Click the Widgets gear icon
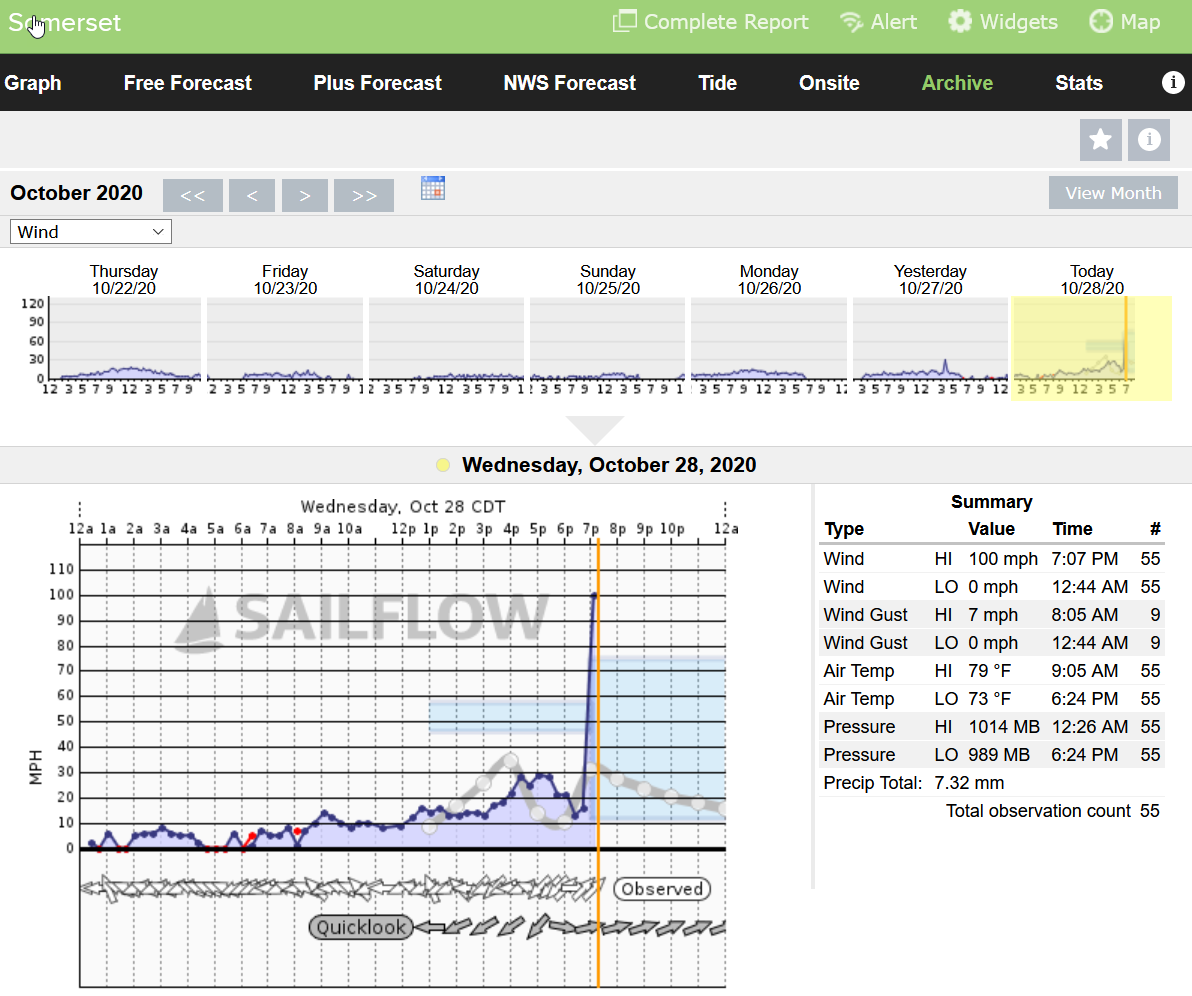The height and width of the screenshot is (996, 1192). (959, 21)
